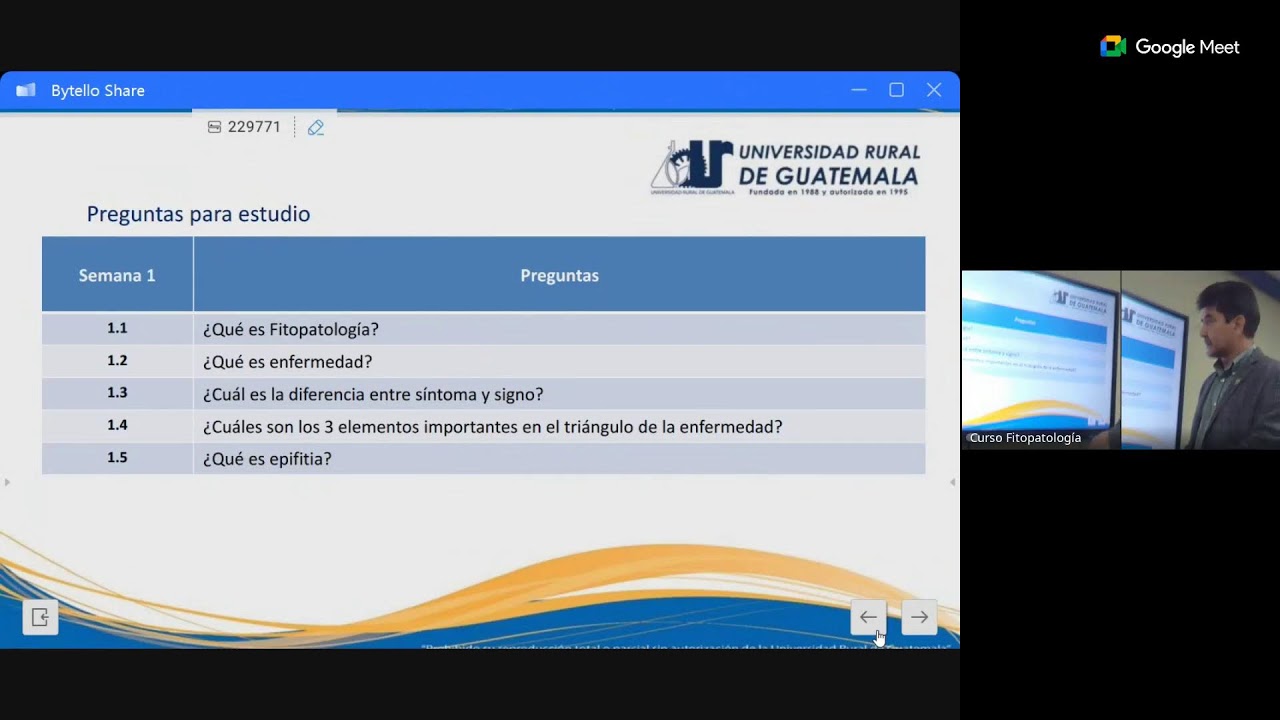1280x720 pixels.
Task: Click the row number 1.2 cell
Action: pos(117,361)
